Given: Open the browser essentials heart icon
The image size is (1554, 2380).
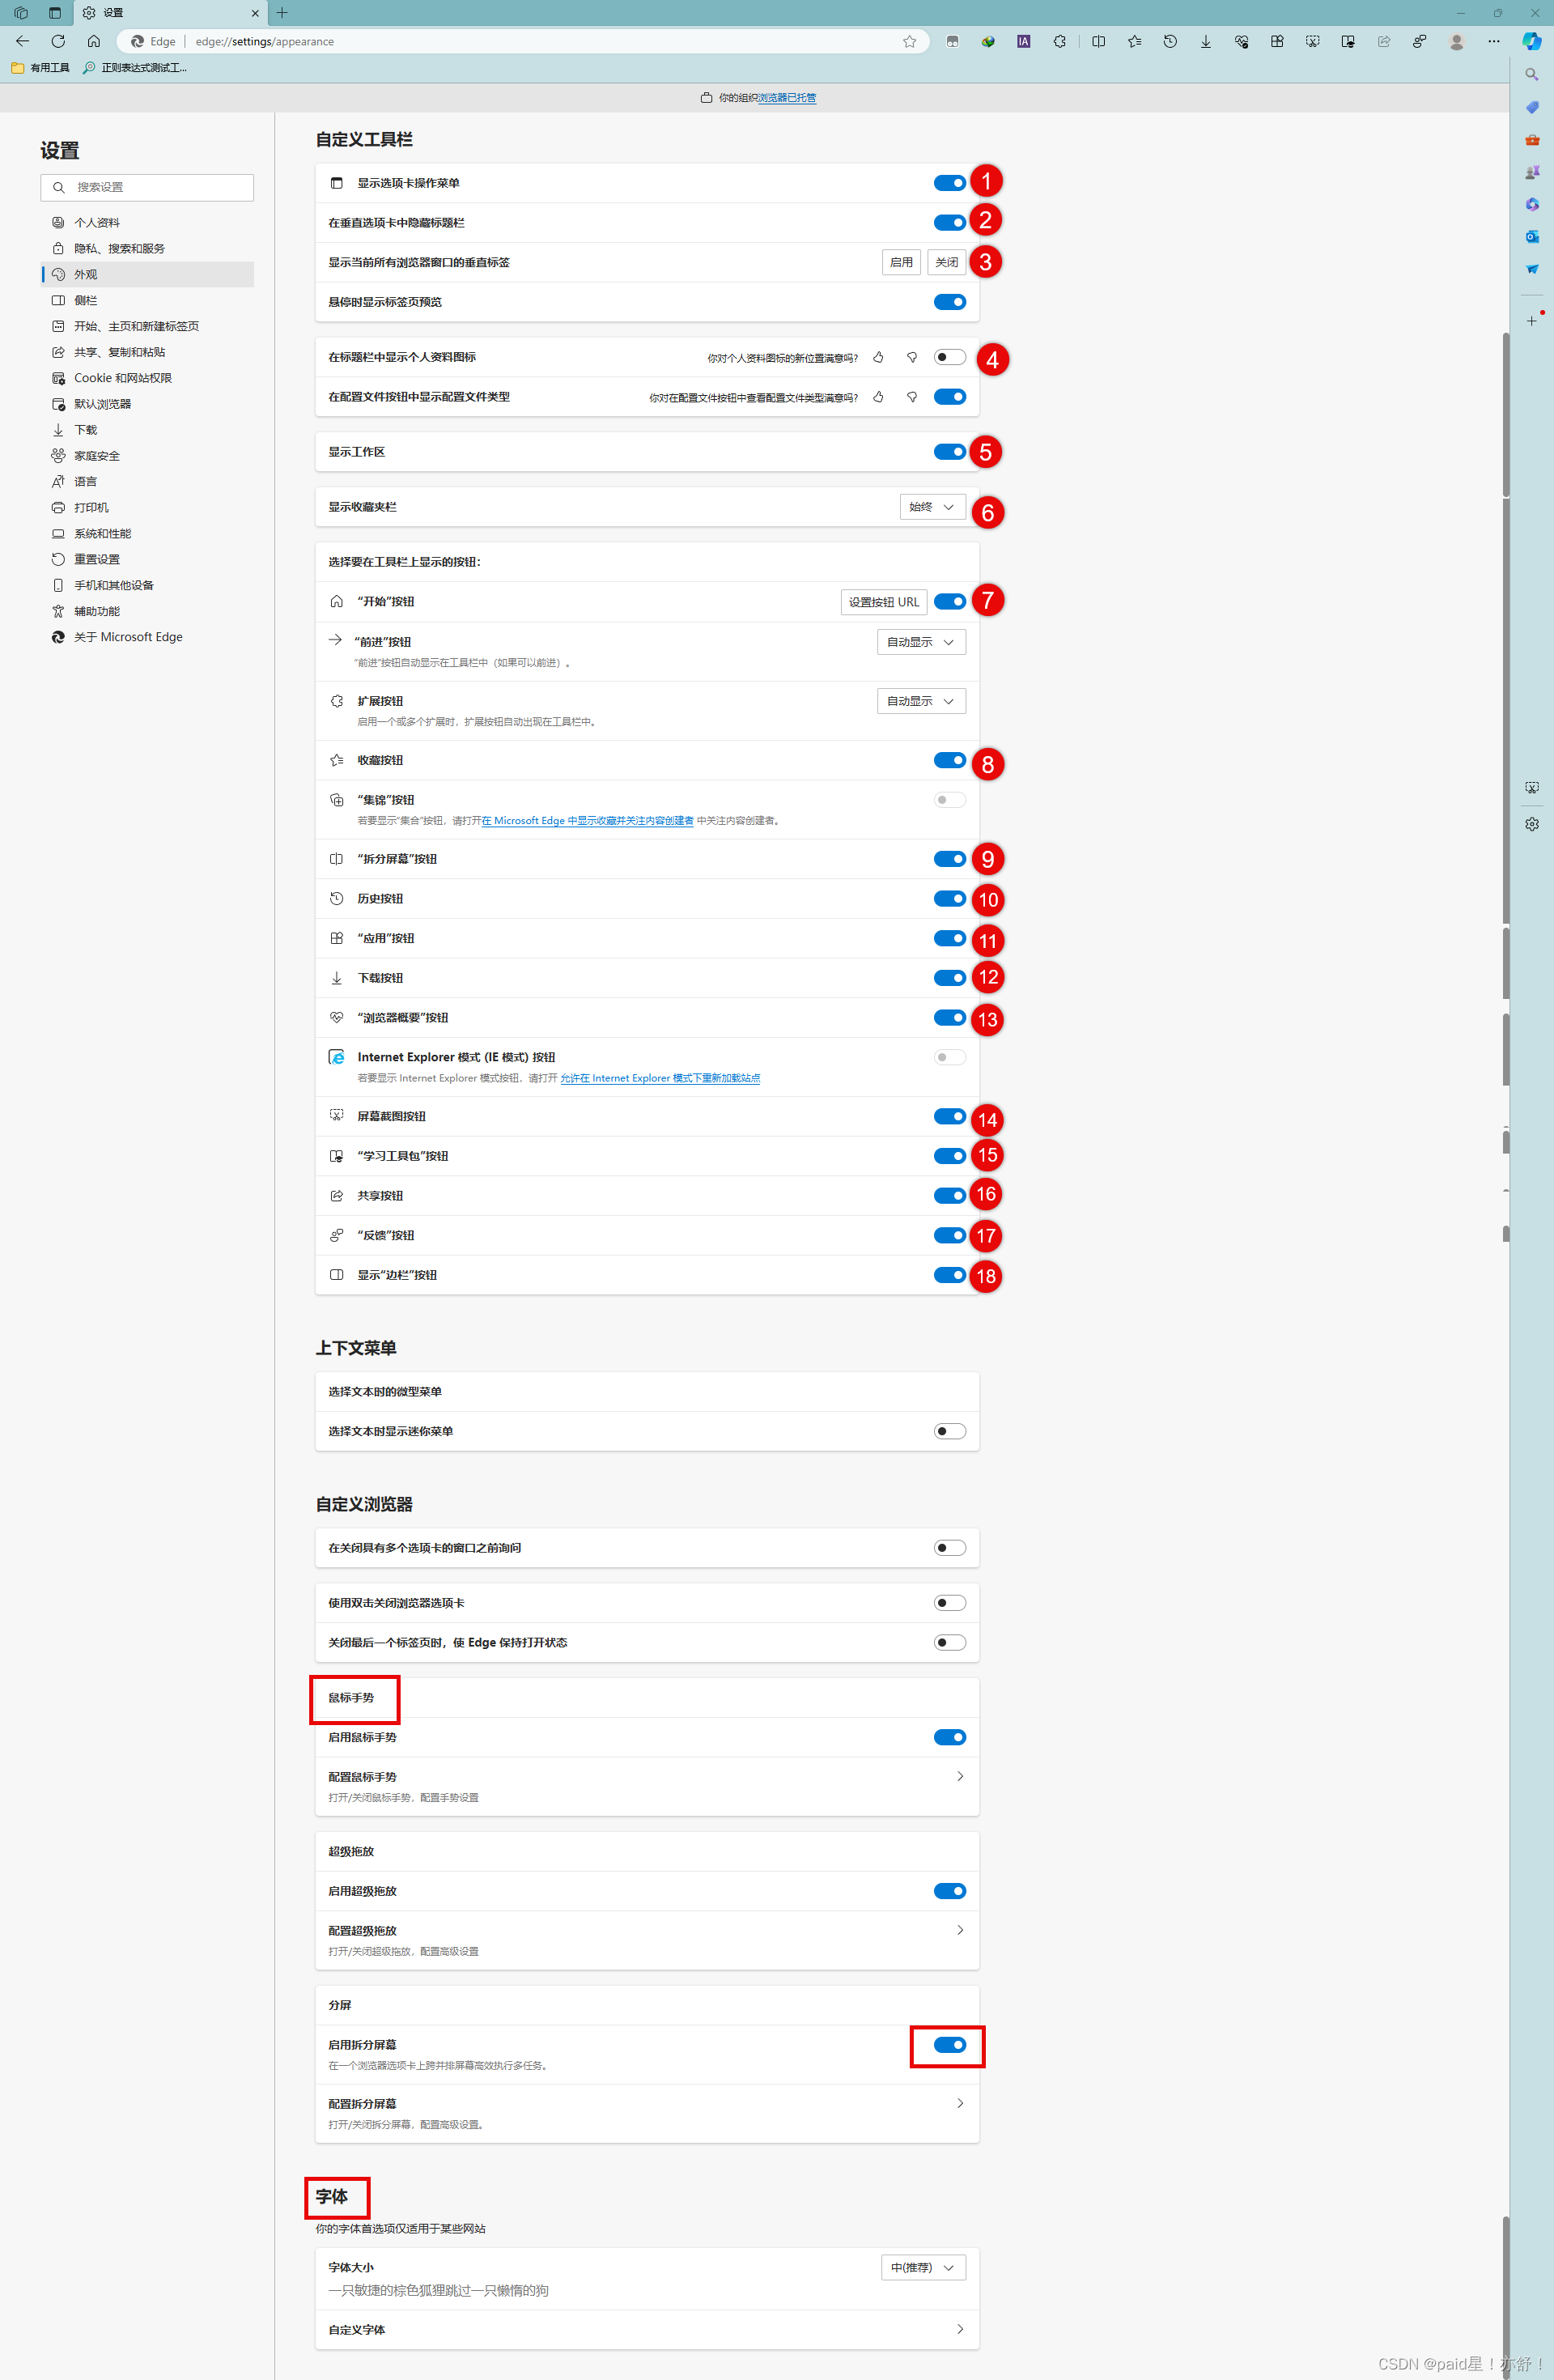Looking at the screenshot, I should pyautogui.click(x=1241, y=41).
